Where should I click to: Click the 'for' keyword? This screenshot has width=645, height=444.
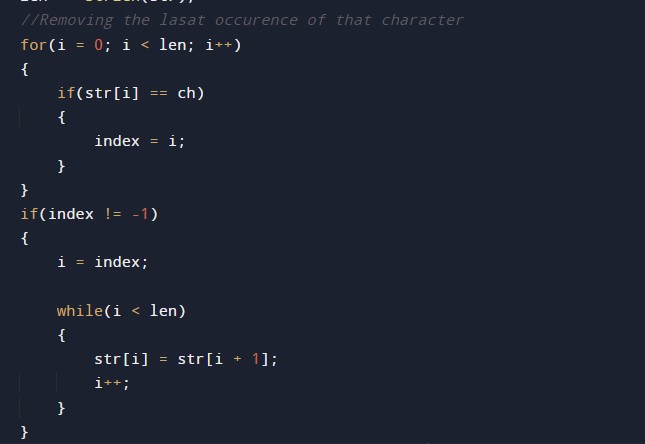click(34, 45)
